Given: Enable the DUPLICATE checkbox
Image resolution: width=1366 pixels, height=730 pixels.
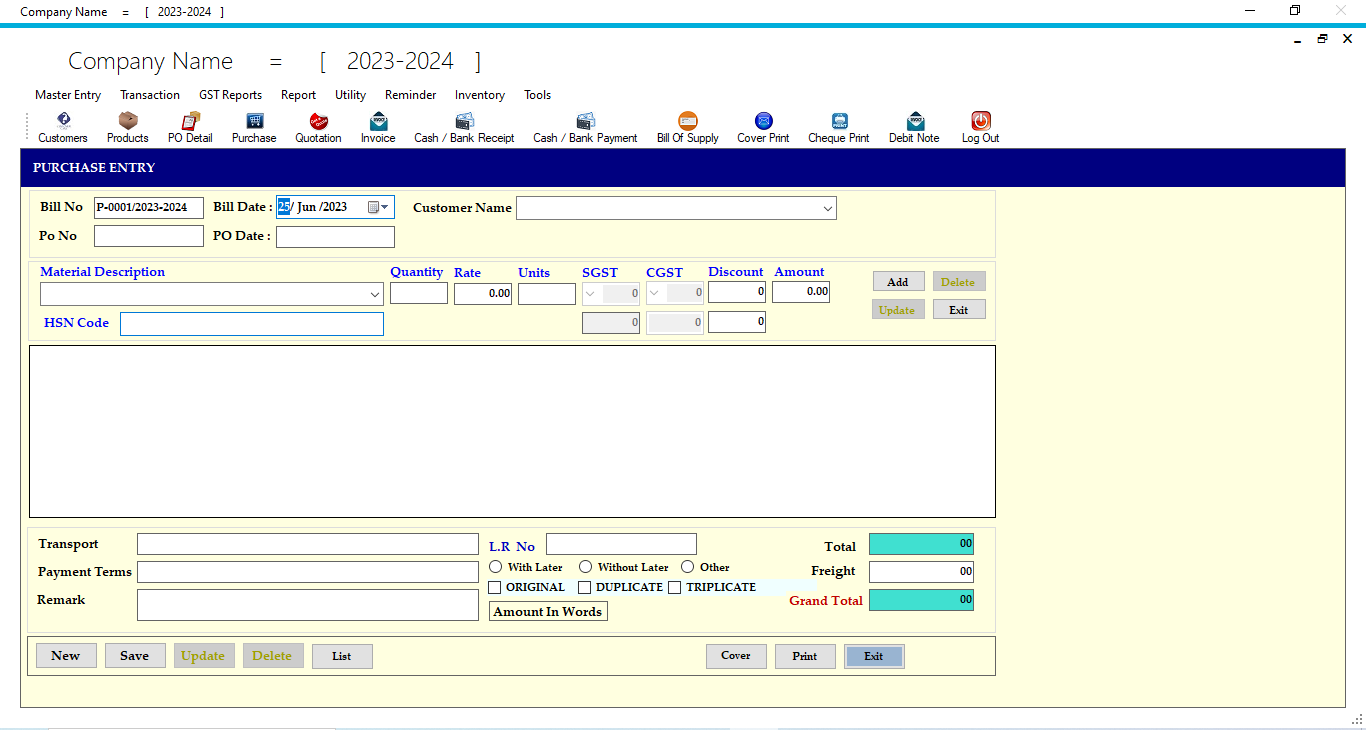Looking at the screenshot, I should pyautogui.click(x=584, y=587).
